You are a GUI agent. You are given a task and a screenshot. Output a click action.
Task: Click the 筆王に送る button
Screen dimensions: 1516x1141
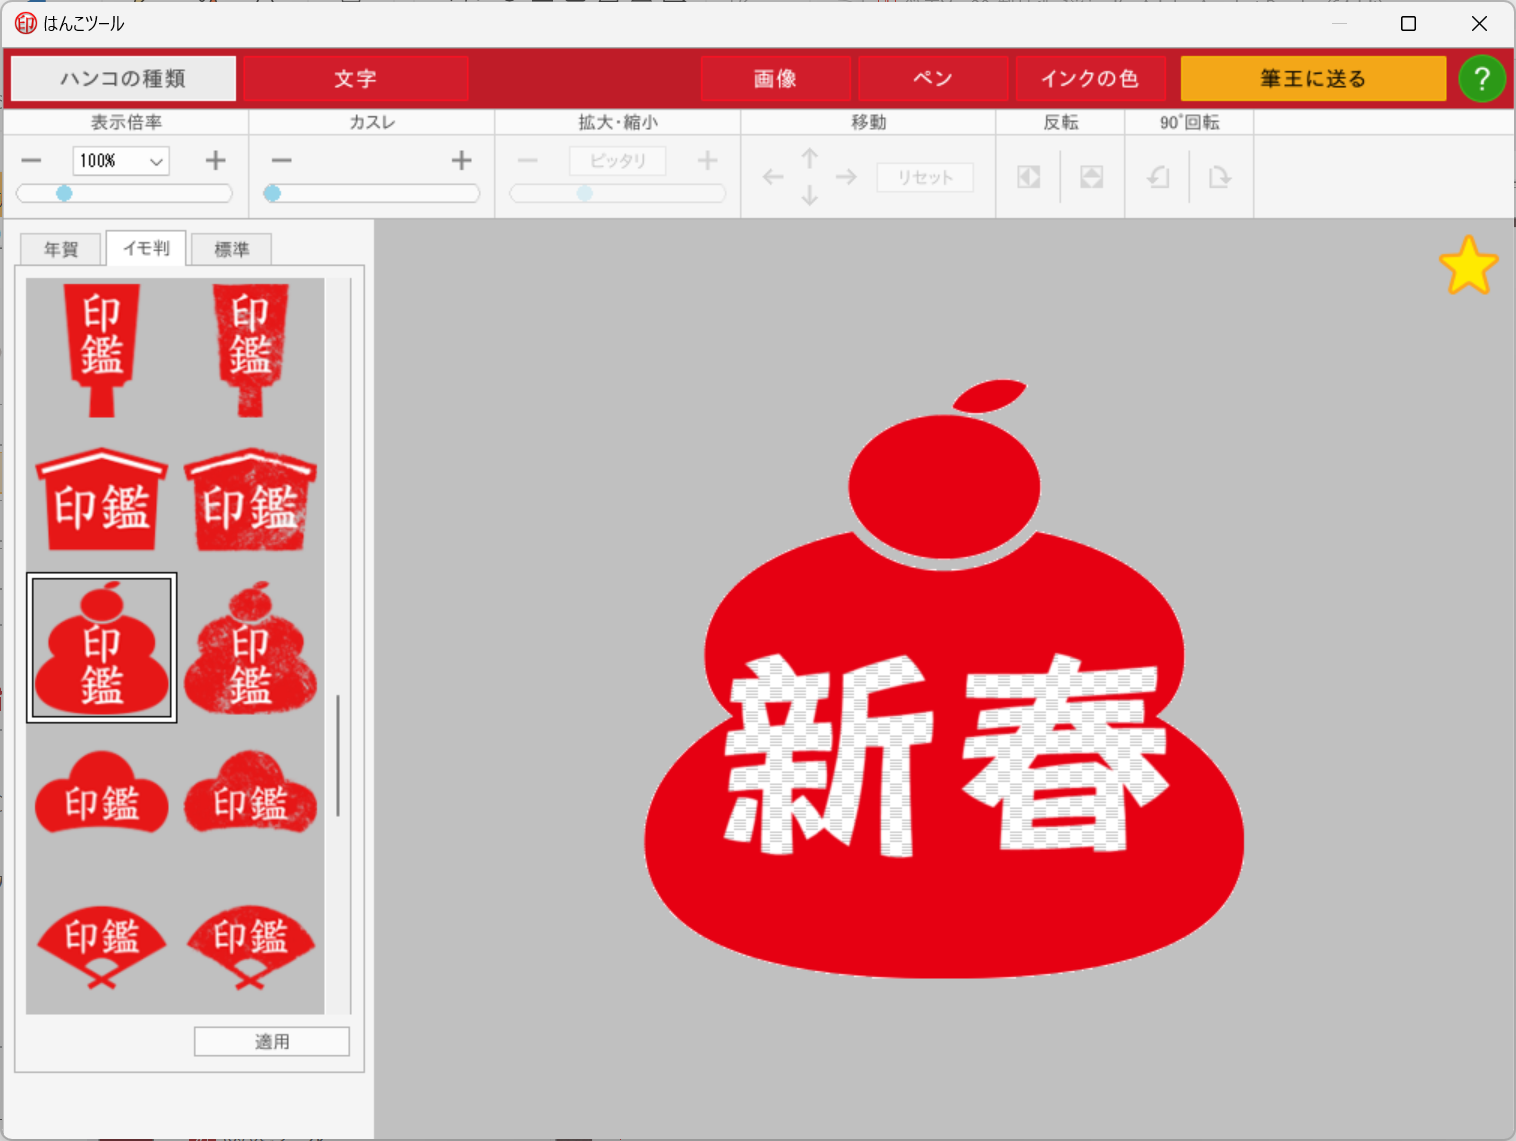click(x=1312, y=79)
